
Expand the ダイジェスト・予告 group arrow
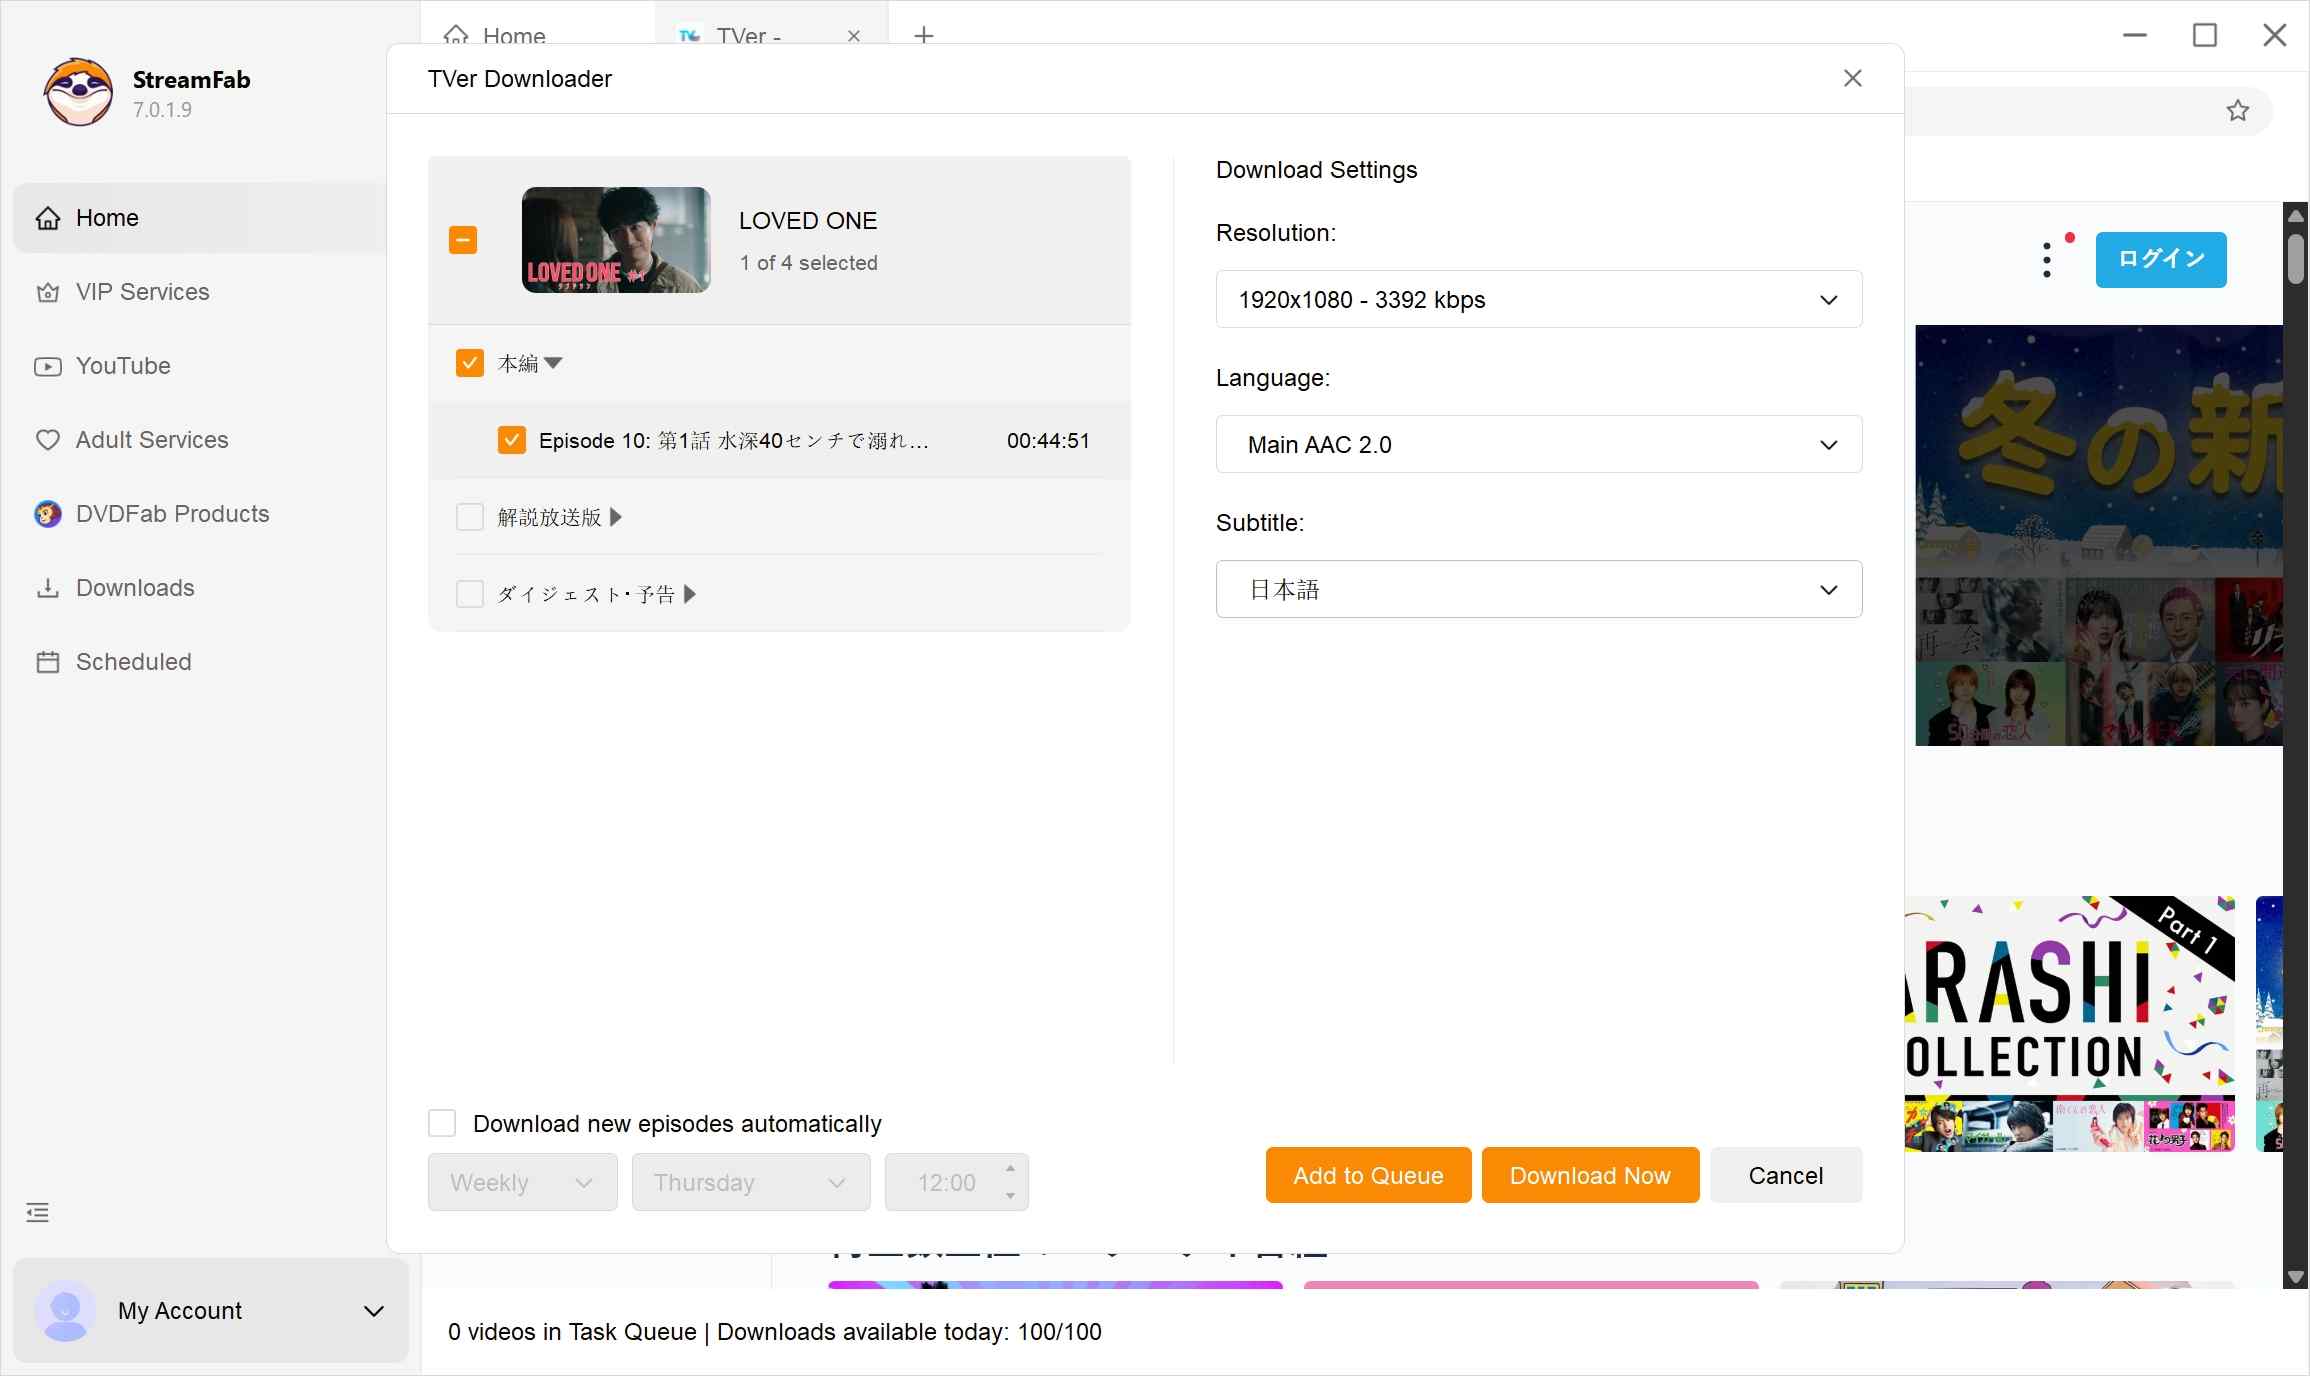coord(690,594)
